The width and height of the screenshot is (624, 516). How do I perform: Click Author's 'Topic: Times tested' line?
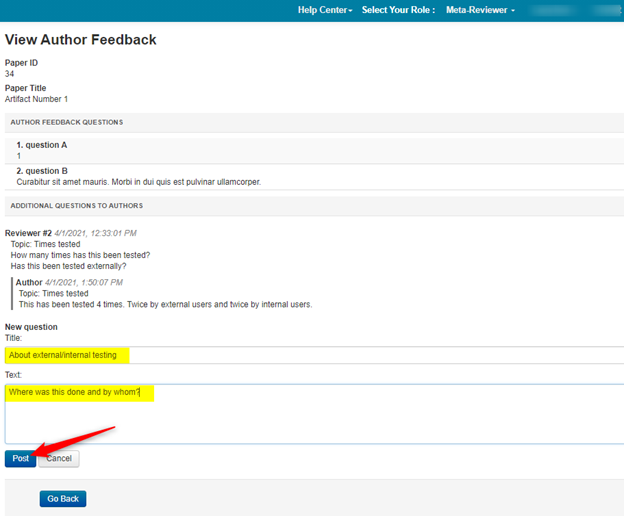tap(53, 293)
